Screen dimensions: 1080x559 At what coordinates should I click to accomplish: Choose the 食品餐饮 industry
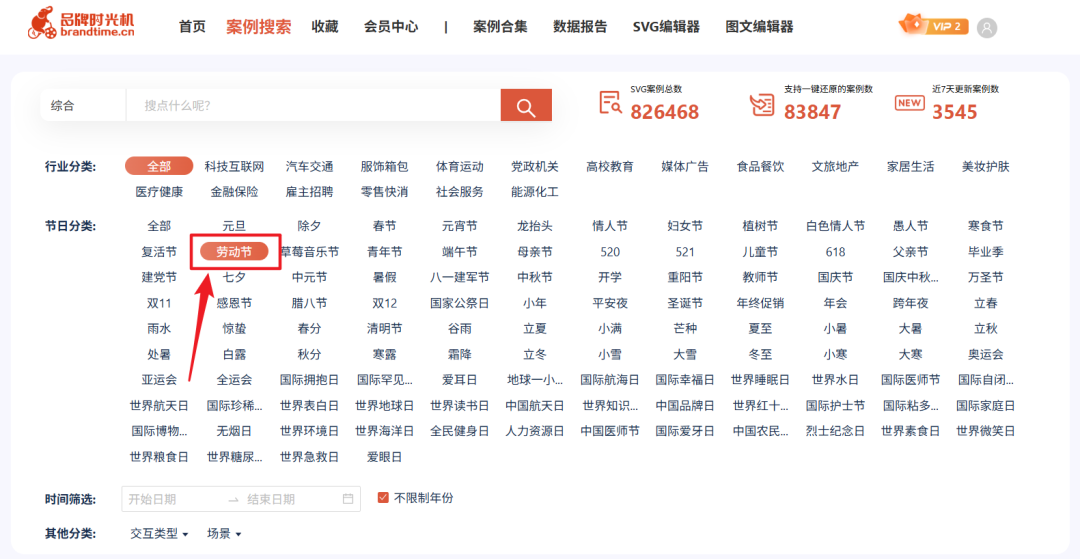[x=760, y=167]
